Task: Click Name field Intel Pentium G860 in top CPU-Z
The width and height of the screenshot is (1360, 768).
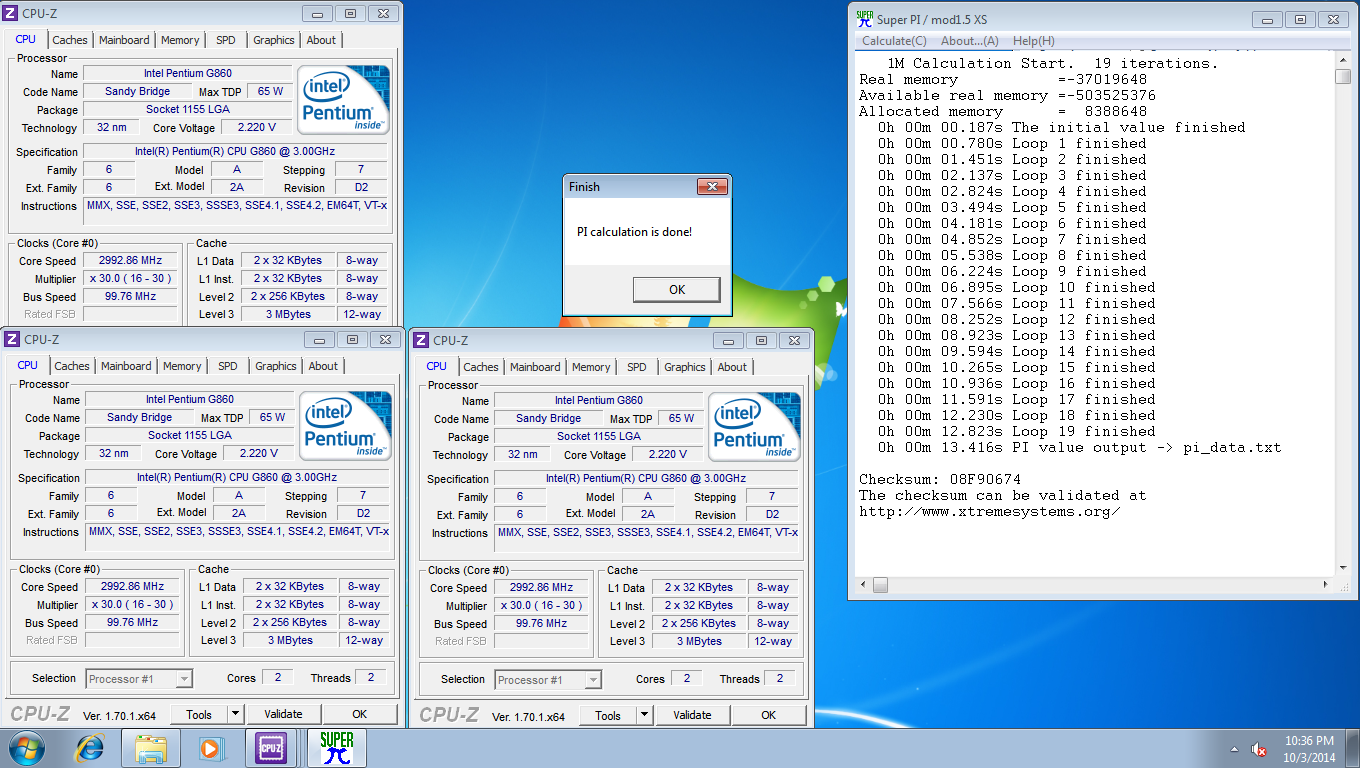Action: click(188, 74)
